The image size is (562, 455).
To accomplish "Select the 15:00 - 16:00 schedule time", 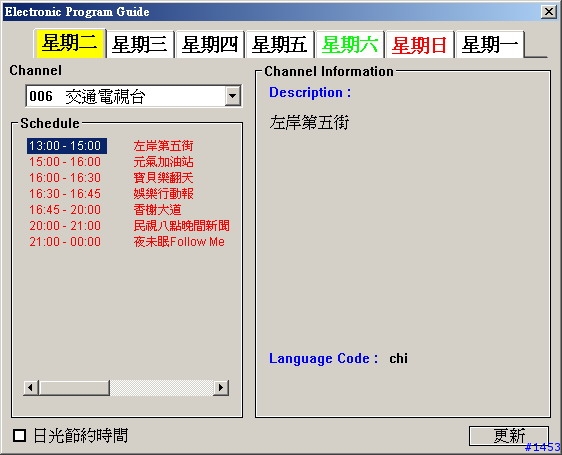I will click(x=65, y=162).
